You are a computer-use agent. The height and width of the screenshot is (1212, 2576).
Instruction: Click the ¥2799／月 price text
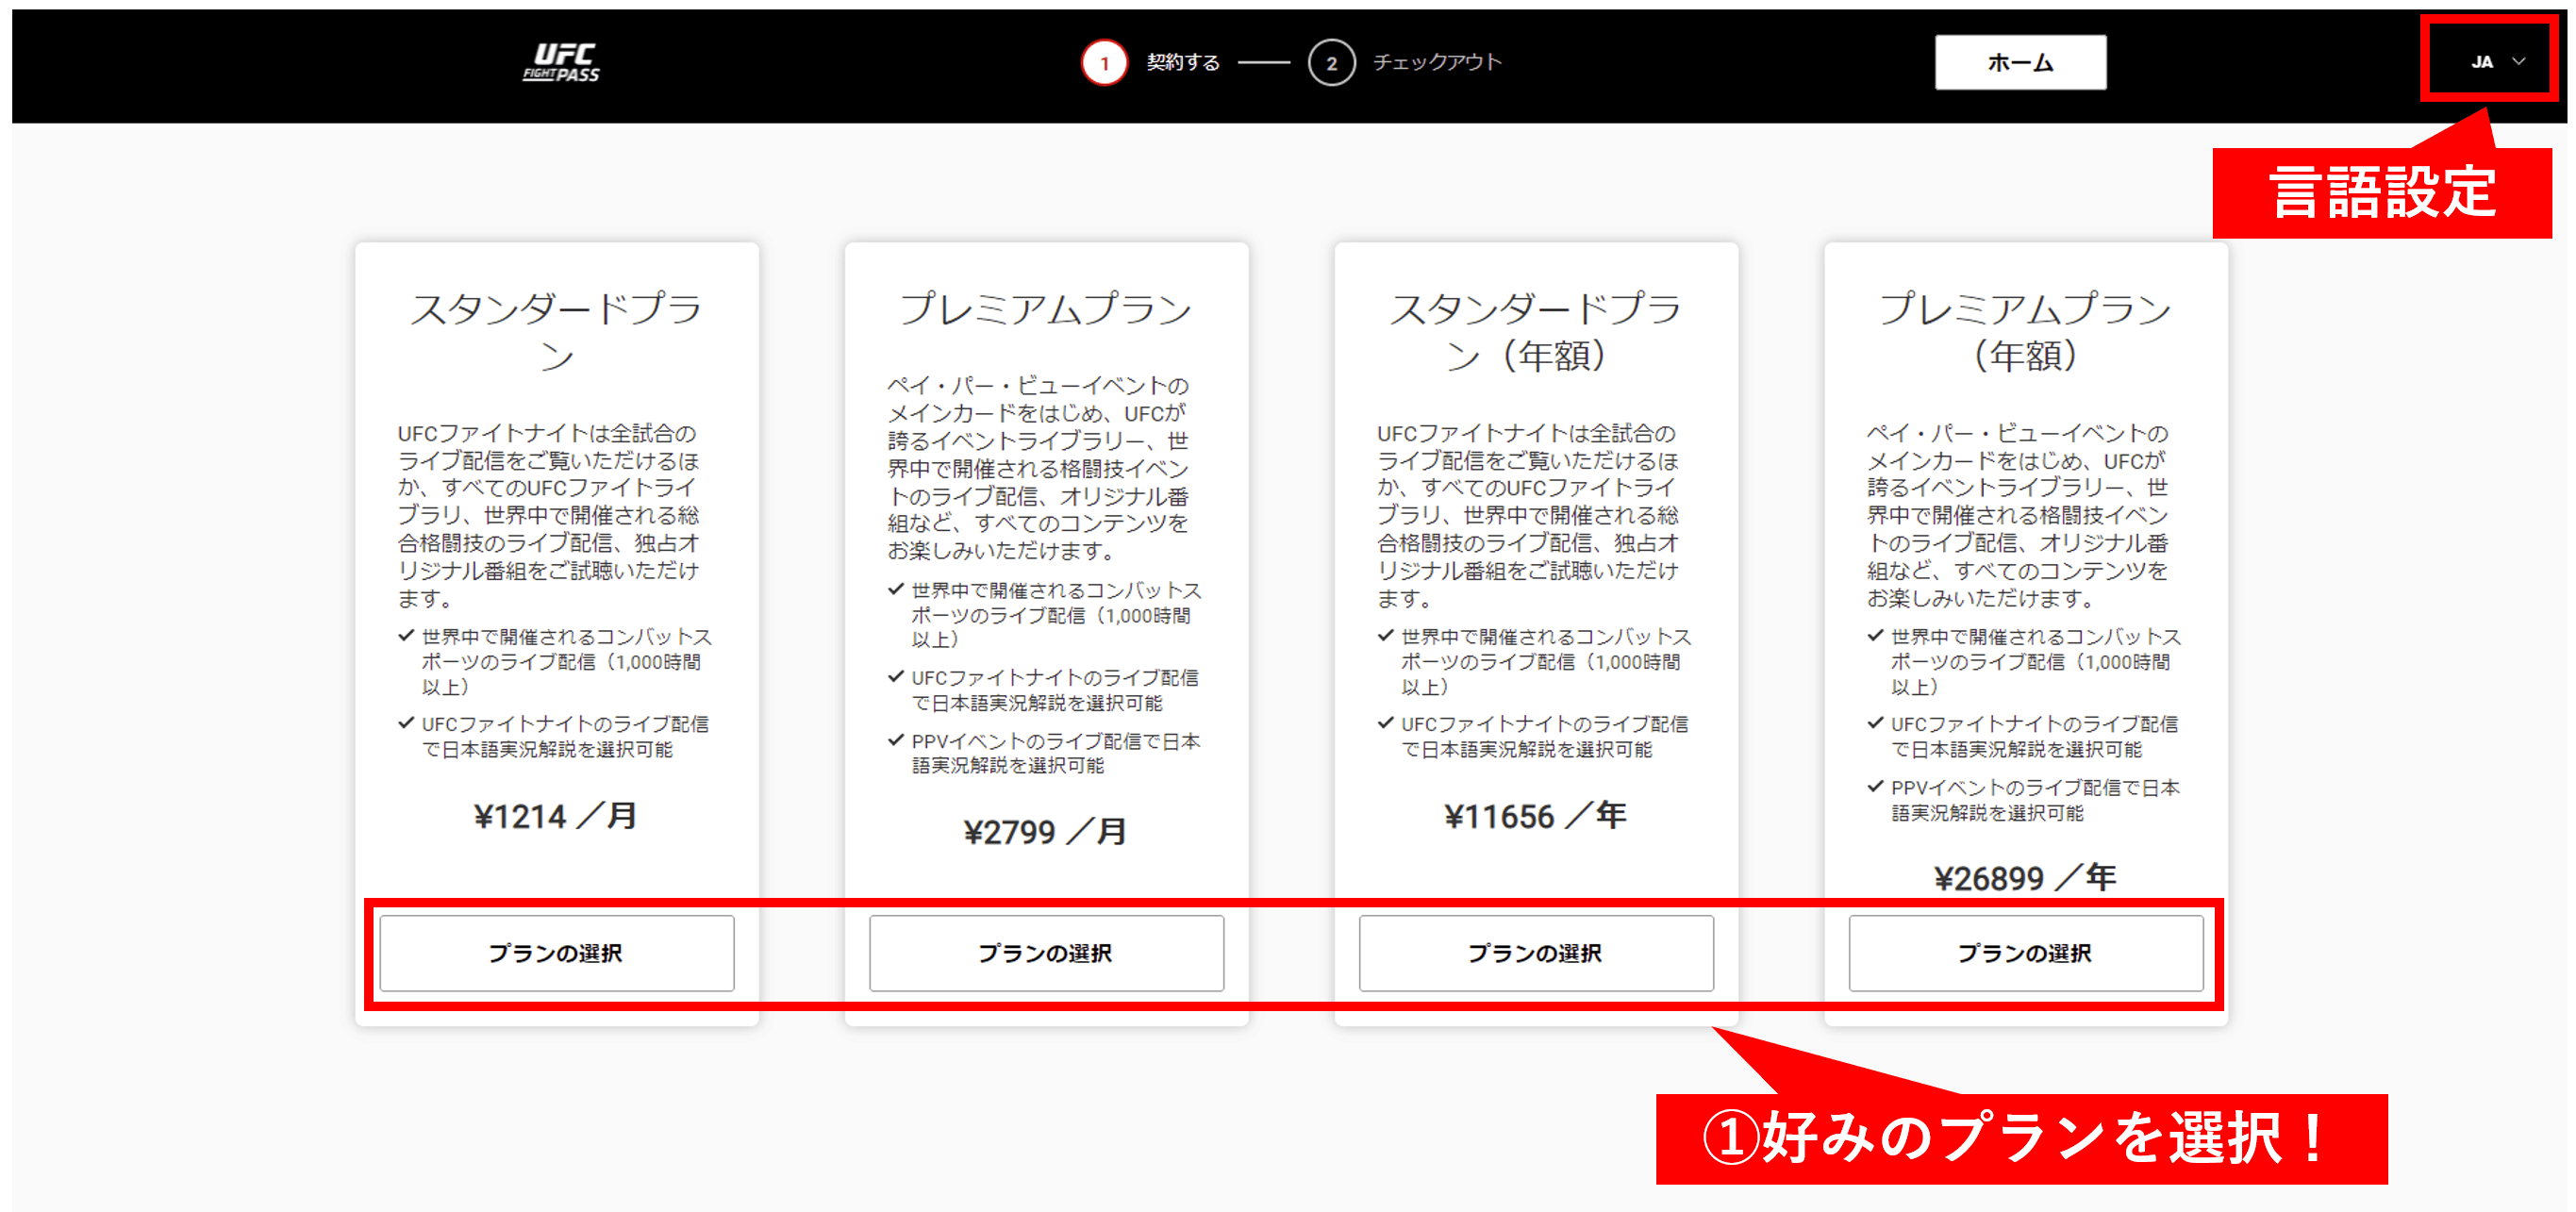1046,831
